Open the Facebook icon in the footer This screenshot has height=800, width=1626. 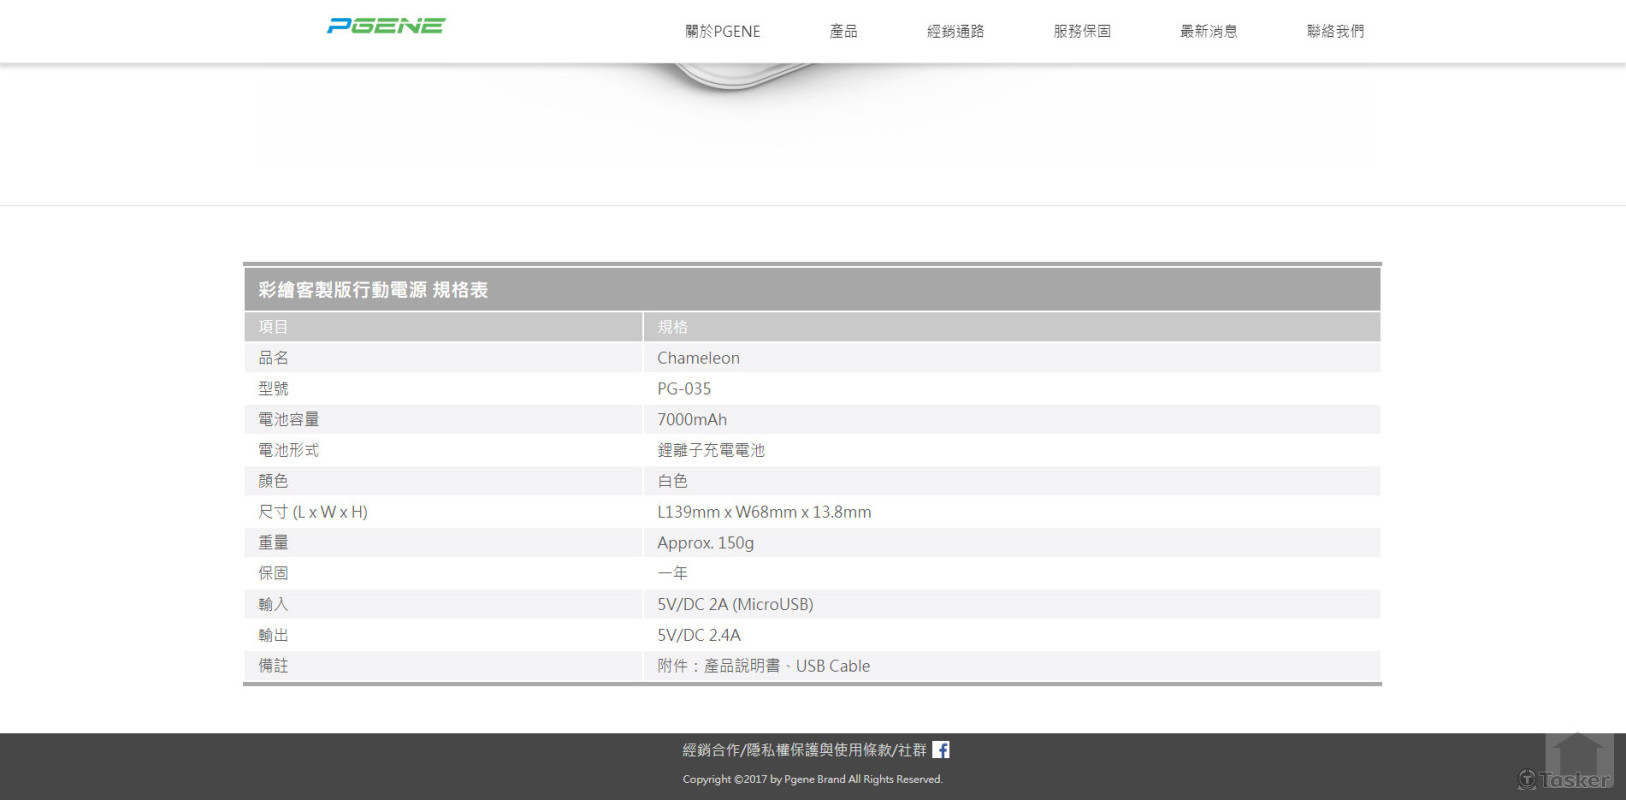click(941, 749)
